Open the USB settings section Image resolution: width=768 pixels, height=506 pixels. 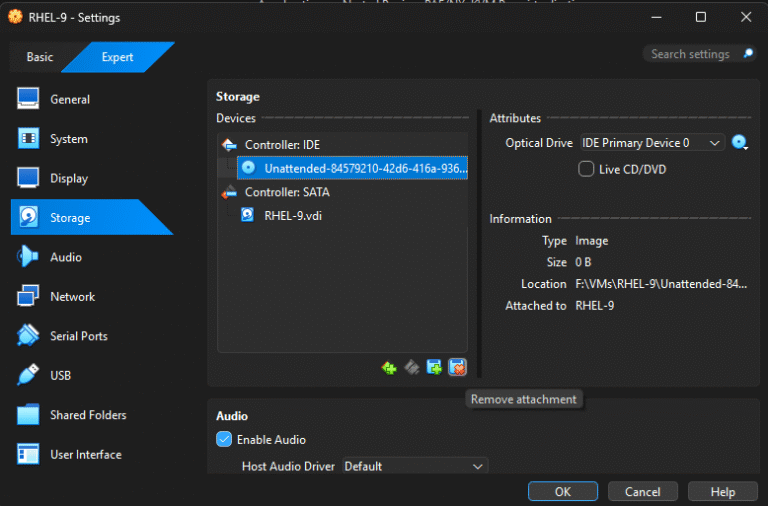click(61, 376)
